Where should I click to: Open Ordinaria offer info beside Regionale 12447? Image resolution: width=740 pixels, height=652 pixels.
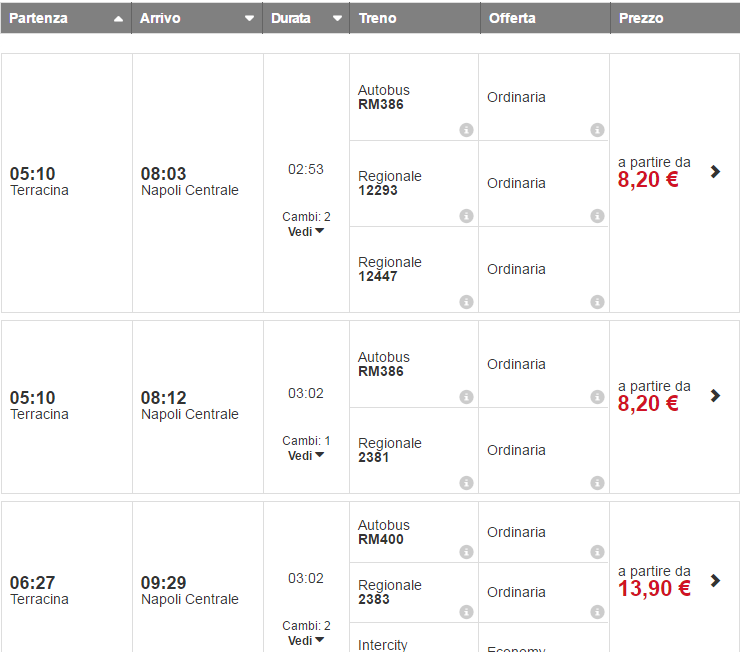tap(597, 302)
